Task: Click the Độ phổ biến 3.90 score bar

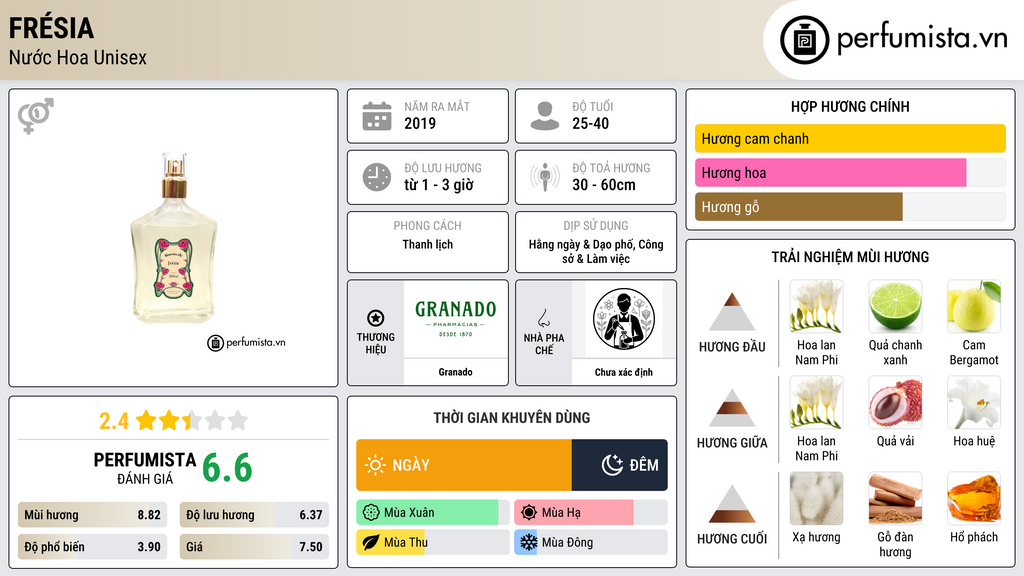Action: [x=92, y=547]
